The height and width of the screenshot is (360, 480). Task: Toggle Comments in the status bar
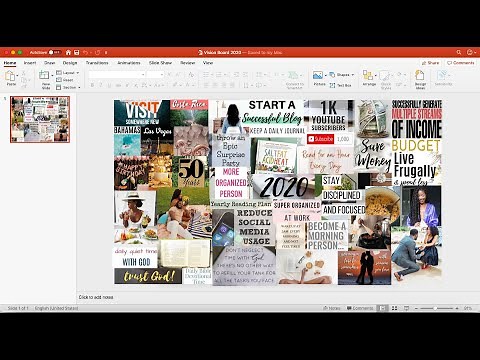tap(360, 308)
